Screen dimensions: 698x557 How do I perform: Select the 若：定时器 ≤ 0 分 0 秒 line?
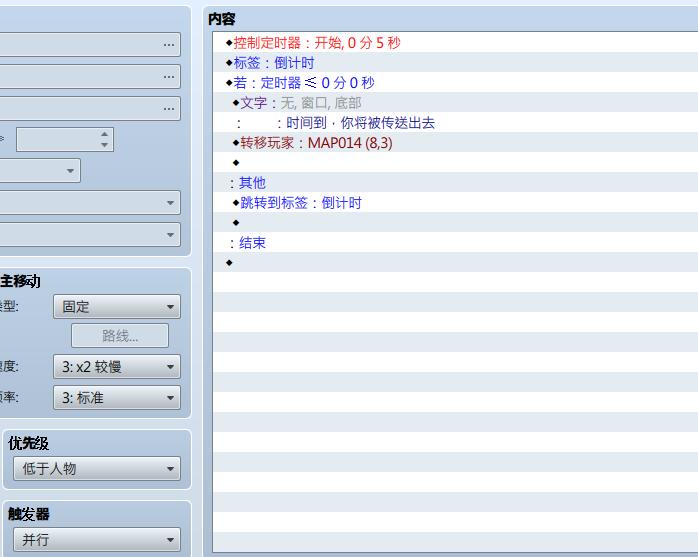(x=455, y=83)
